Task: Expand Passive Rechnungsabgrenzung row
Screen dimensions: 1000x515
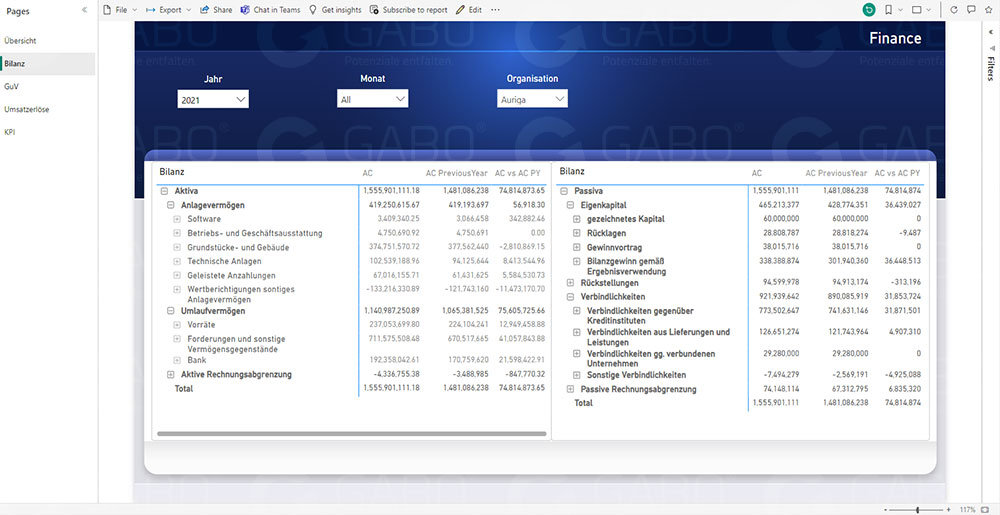Action: 570,389
